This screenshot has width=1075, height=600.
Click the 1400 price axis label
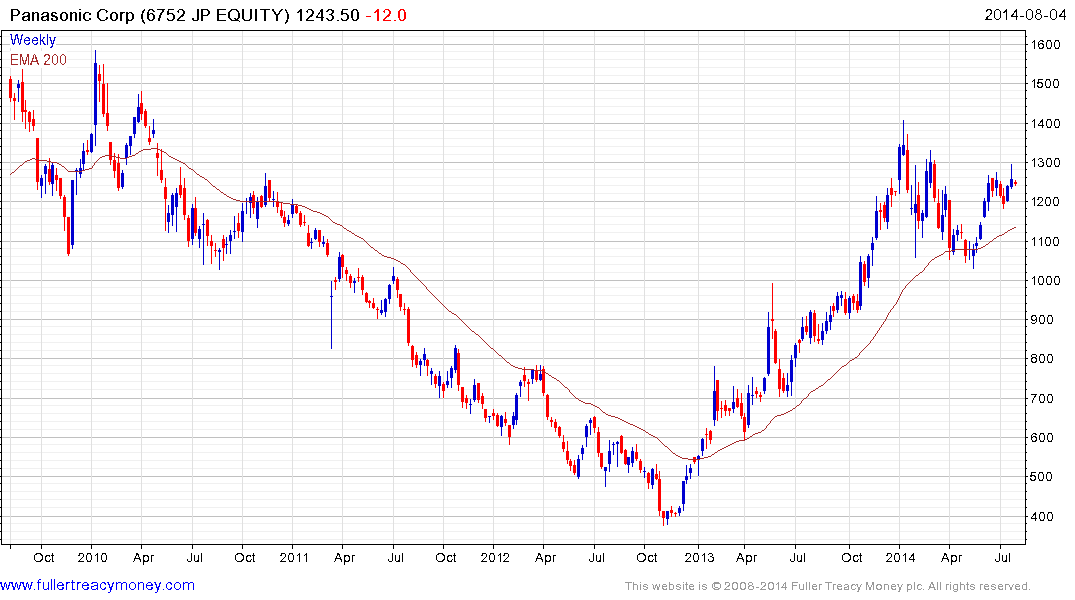coord(1046,123)
